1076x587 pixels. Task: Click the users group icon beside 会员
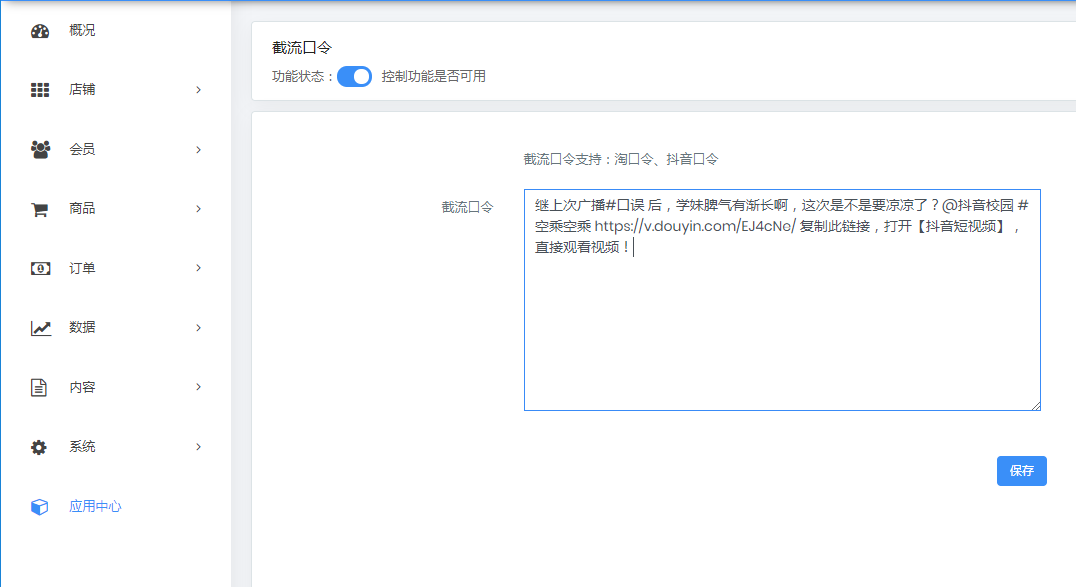40,149
